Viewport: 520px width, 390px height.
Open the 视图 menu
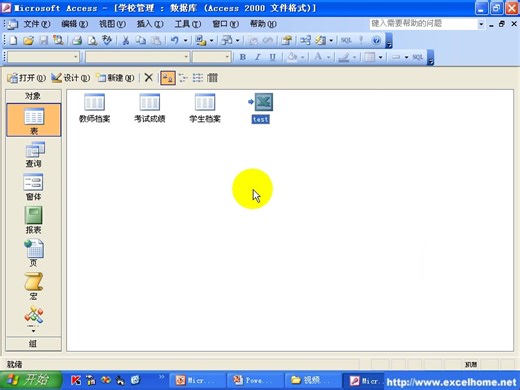point(112,24)
